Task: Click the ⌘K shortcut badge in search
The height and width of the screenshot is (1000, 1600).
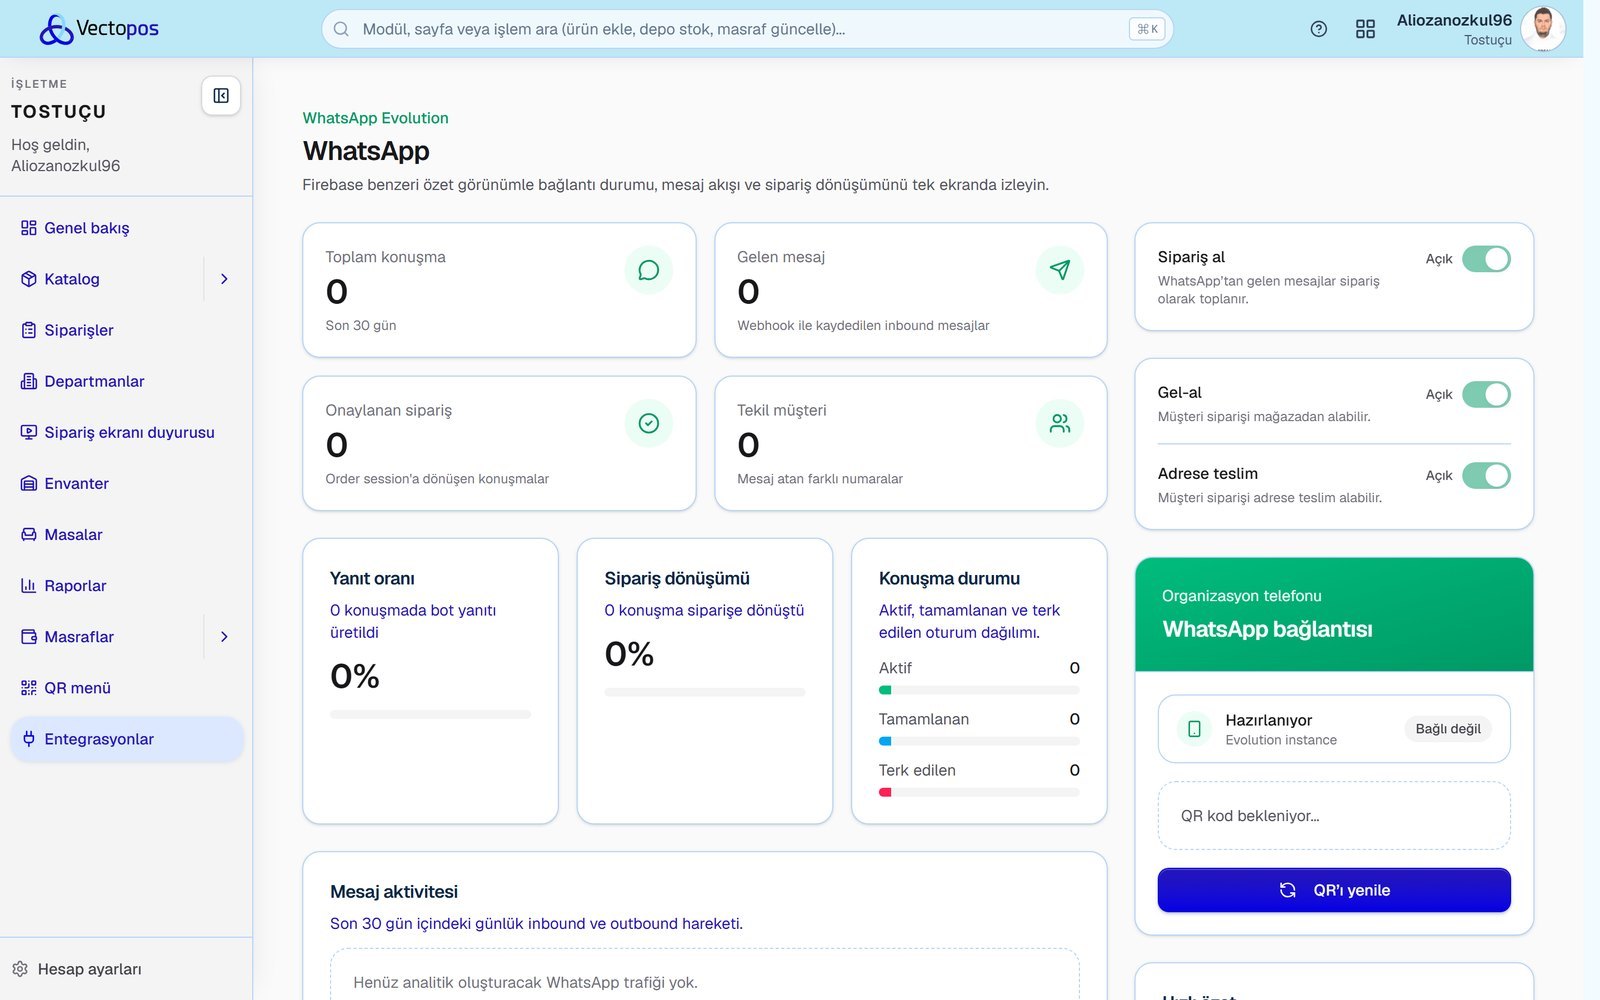Action: (1147, 29)
